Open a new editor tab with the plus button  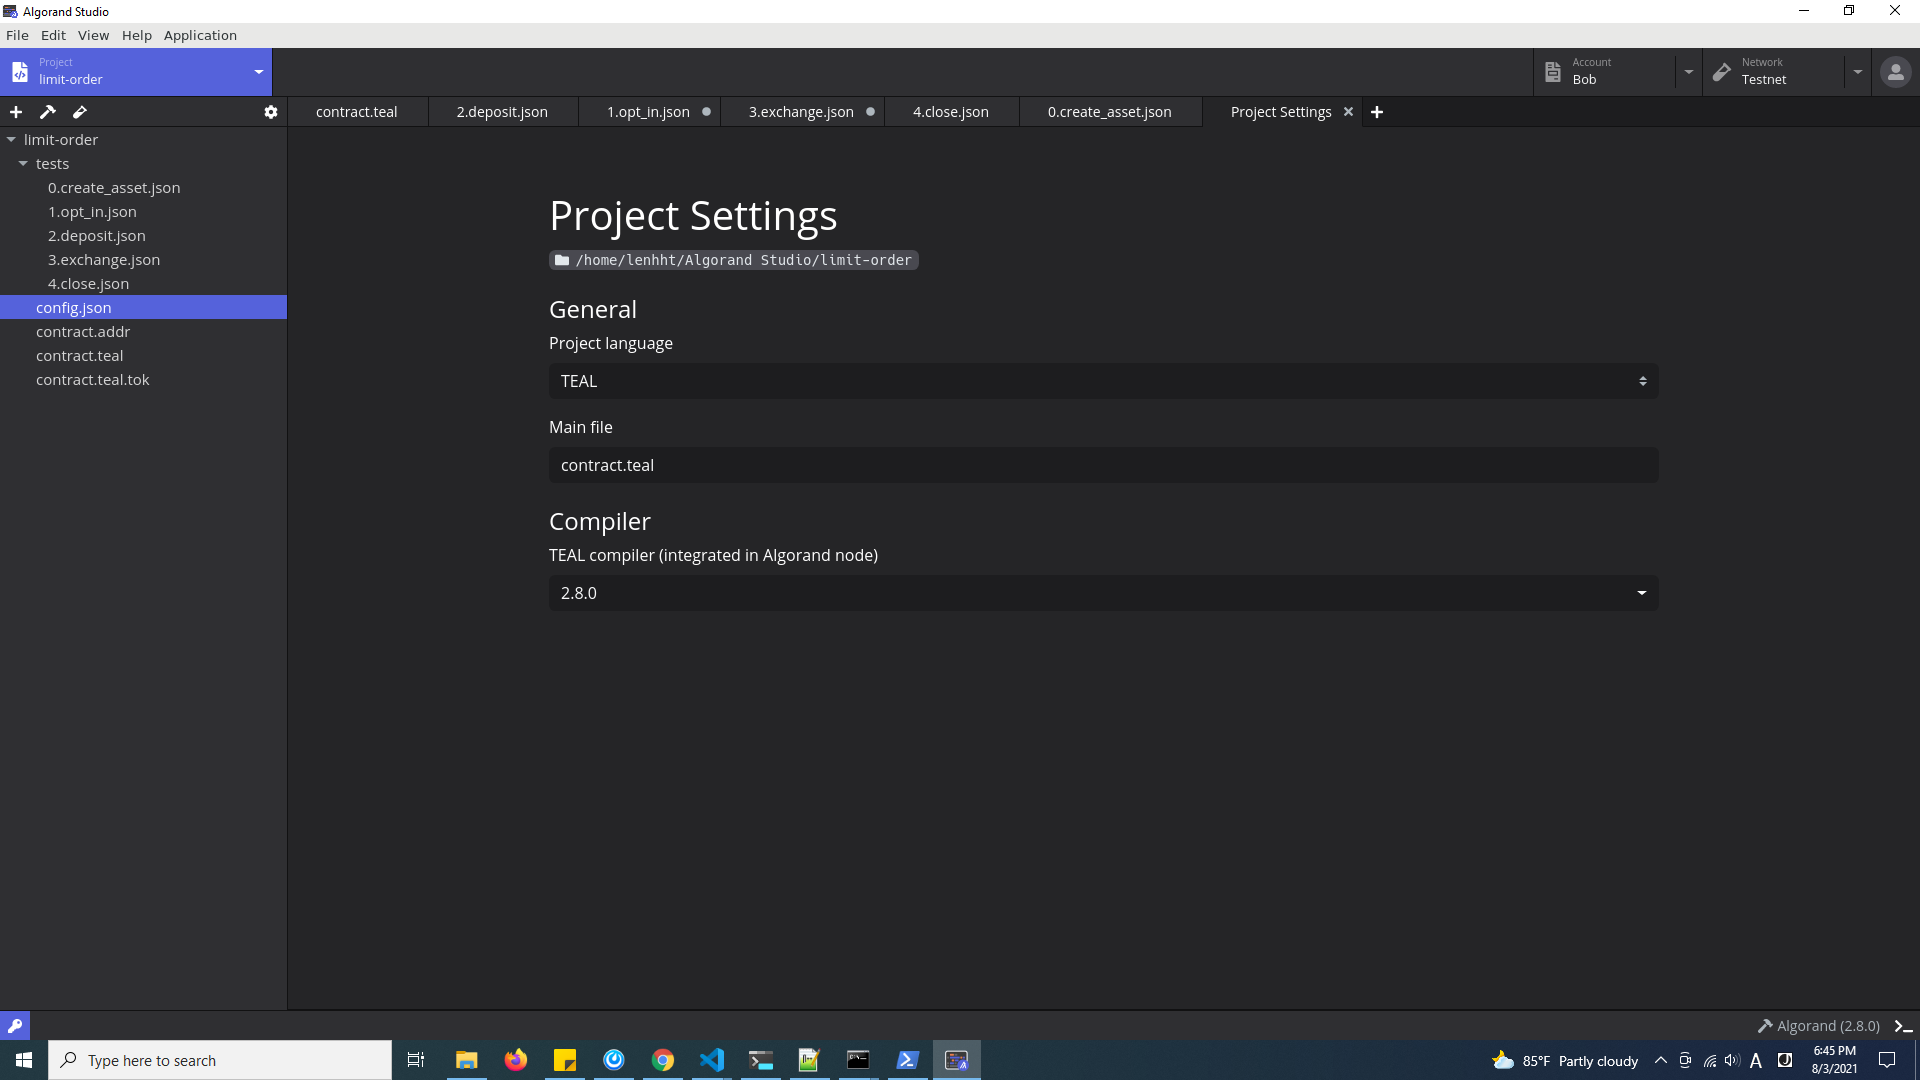1377,112
